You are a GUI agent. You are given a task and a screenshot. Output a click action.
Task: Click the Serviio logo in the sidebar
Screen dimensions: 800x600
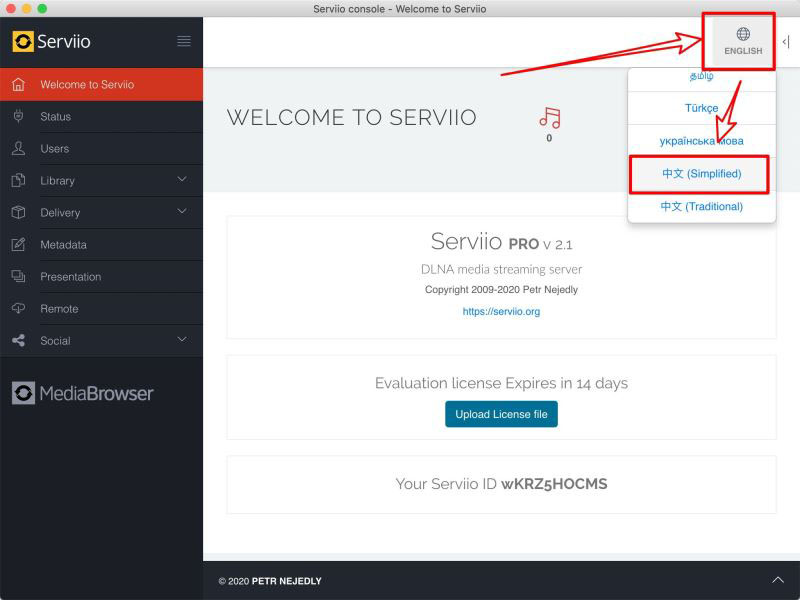[52, 41]
